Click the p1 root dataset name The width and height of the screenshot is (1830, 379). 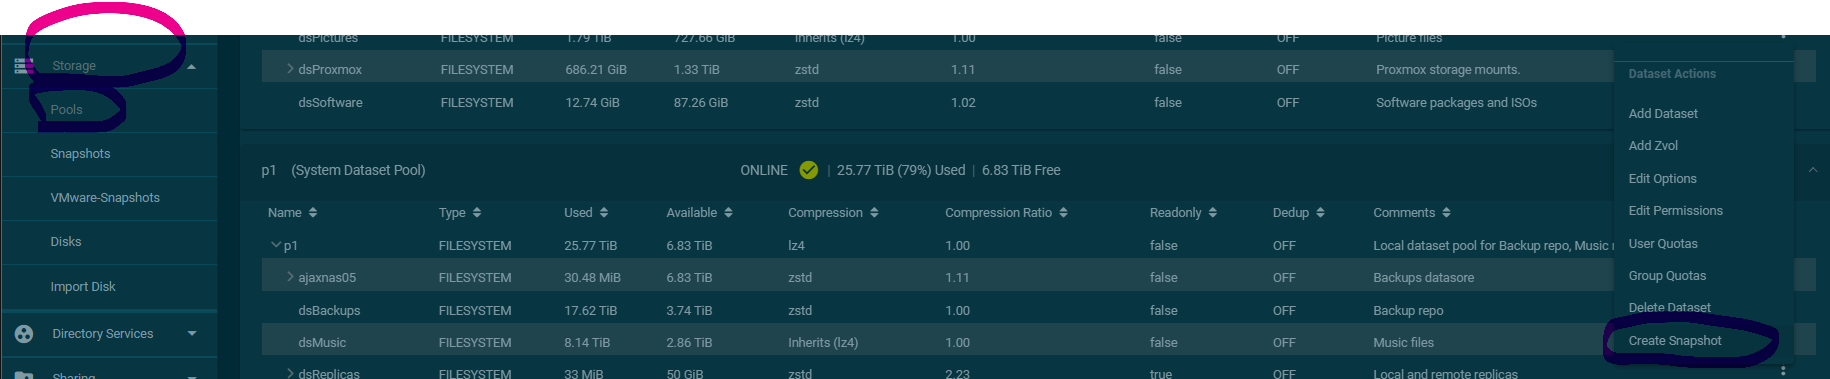click(x=291, y=246)
